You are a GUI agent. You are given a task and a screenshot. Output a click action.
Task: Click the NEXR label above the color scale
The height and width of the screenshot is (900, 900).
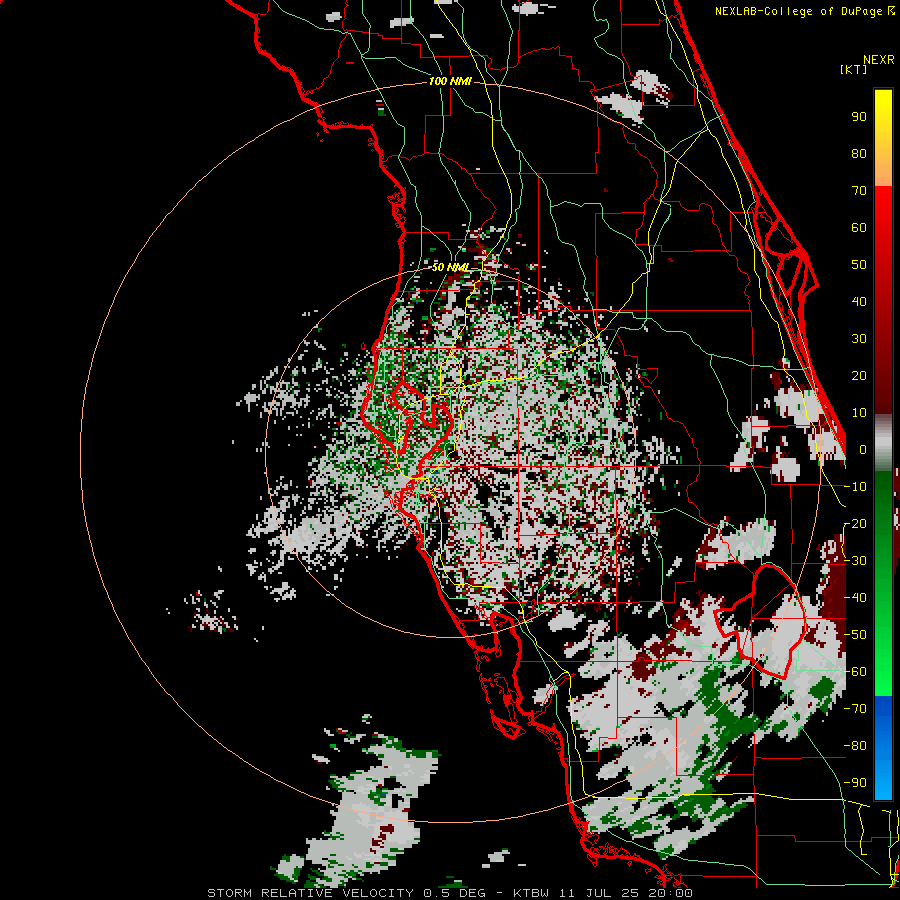pyautogui.click(x=878, y=60)
